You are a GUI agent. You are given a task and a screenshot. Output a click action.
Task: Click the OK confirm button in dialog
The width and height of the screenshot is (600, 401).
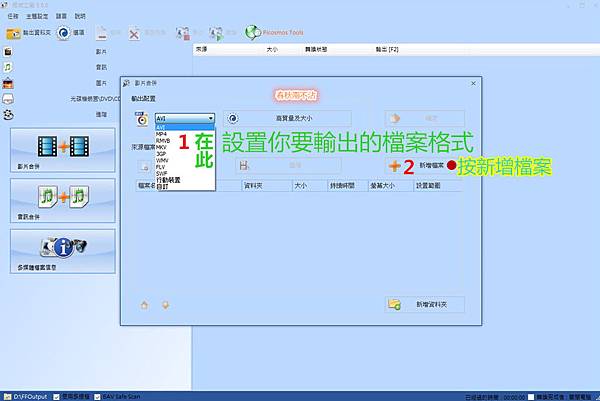pos(425,119)
